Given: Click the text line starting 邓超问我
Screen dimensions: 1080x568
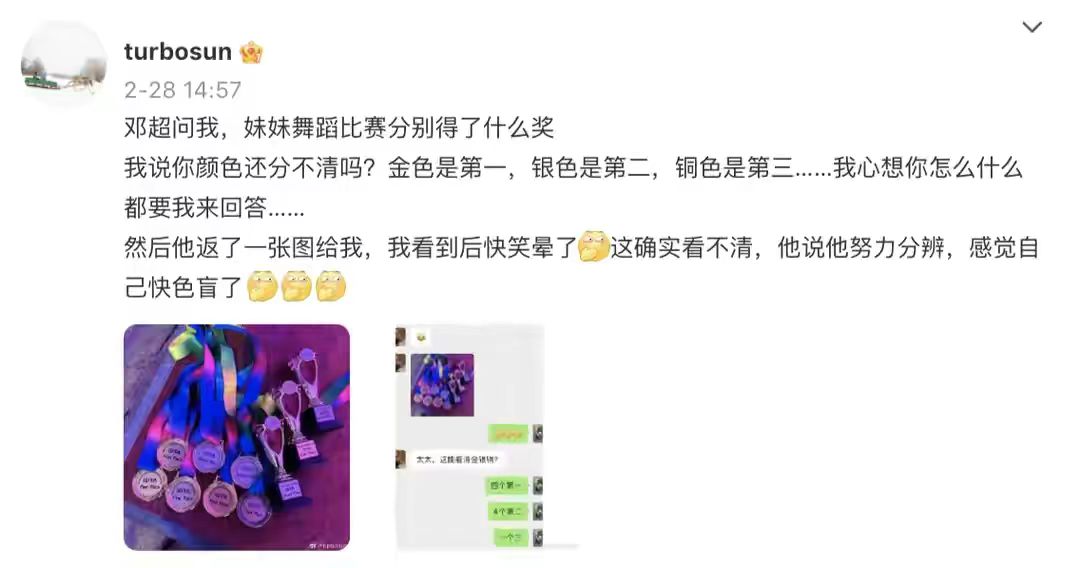Looking at the screenshot, I should (x=339, y=127).
